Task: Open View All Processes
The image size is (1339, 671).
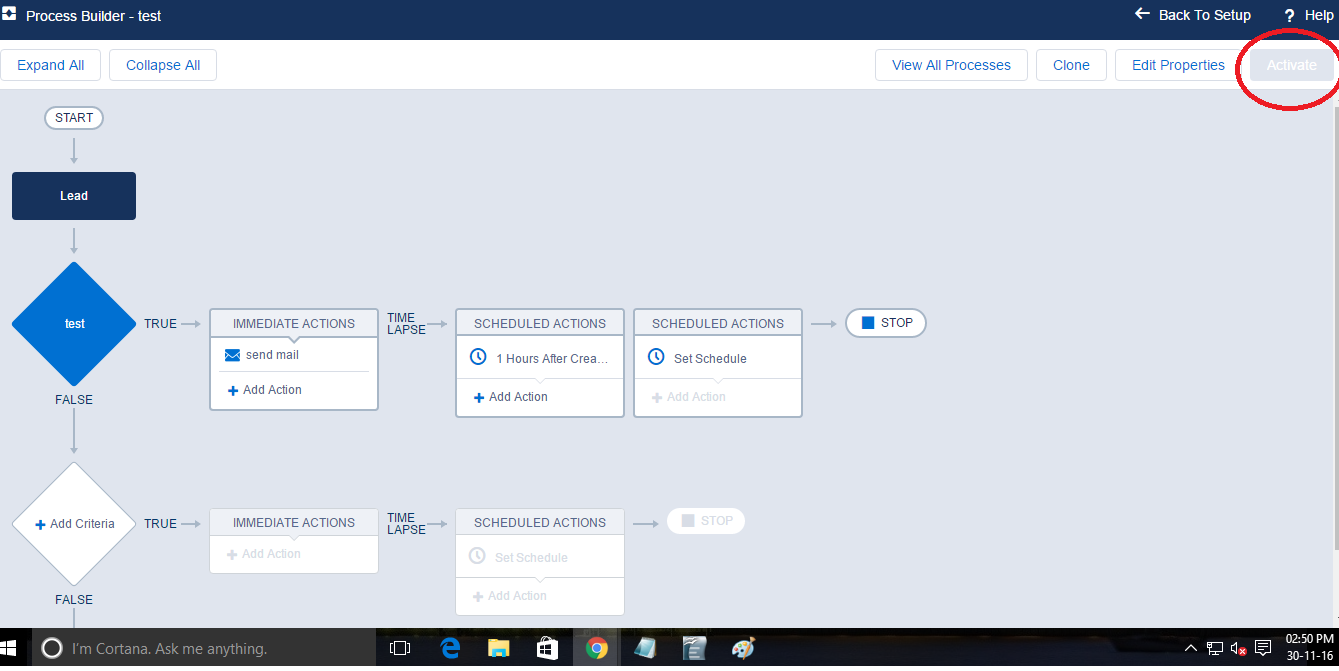Action: click(x=951, y=65)
